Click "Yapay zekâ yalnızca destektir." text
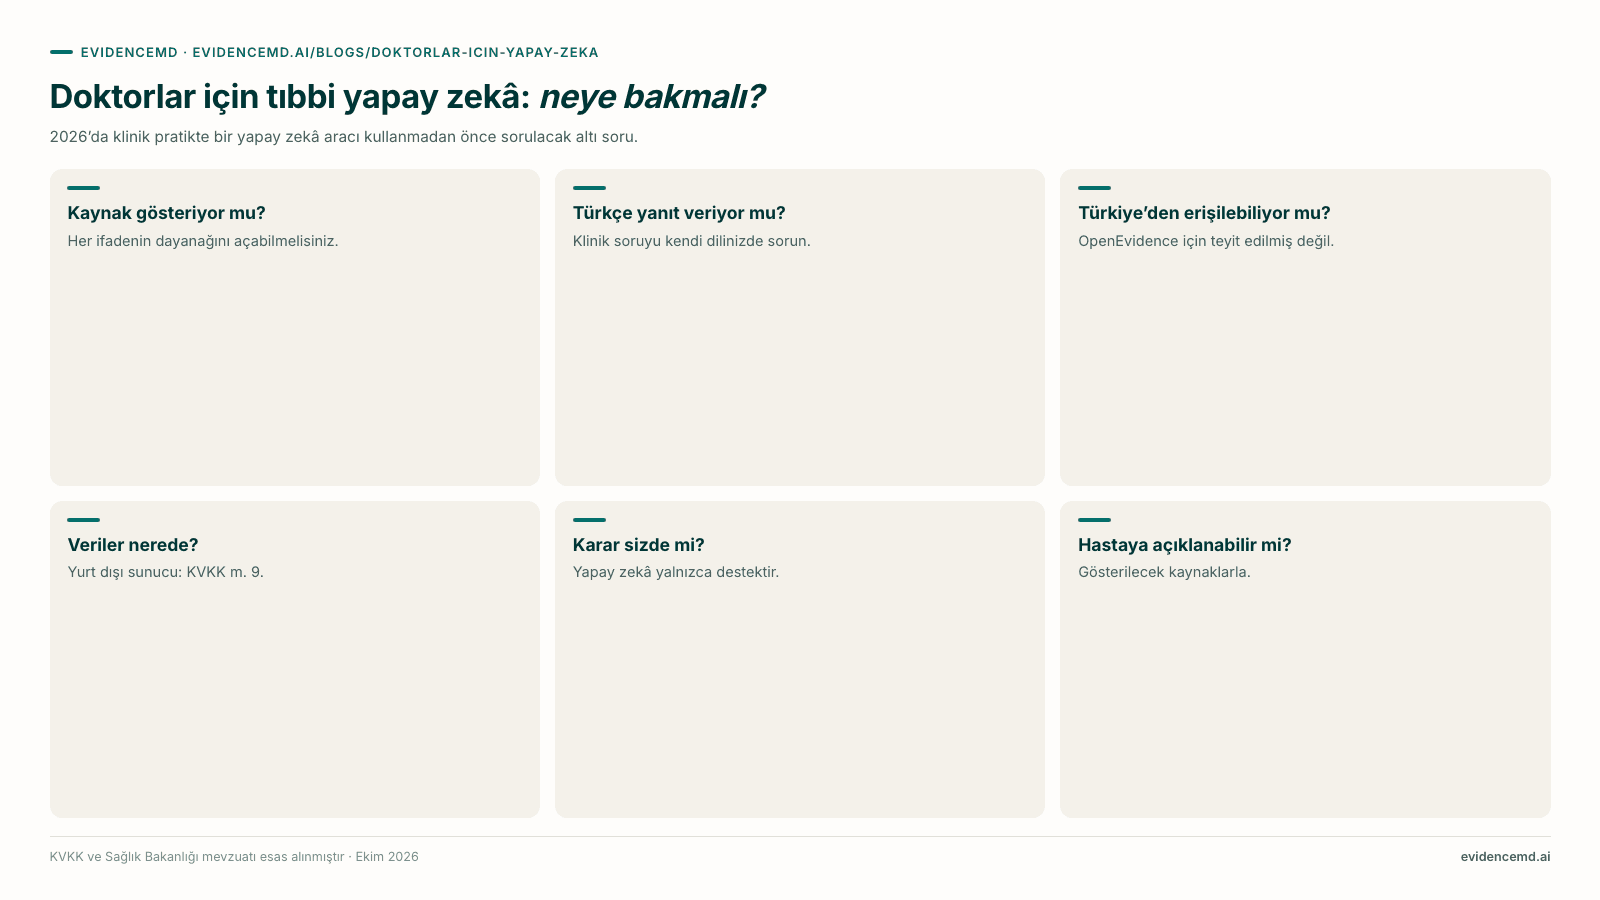This screenshot has height=900, width=1600. point(676,572)
